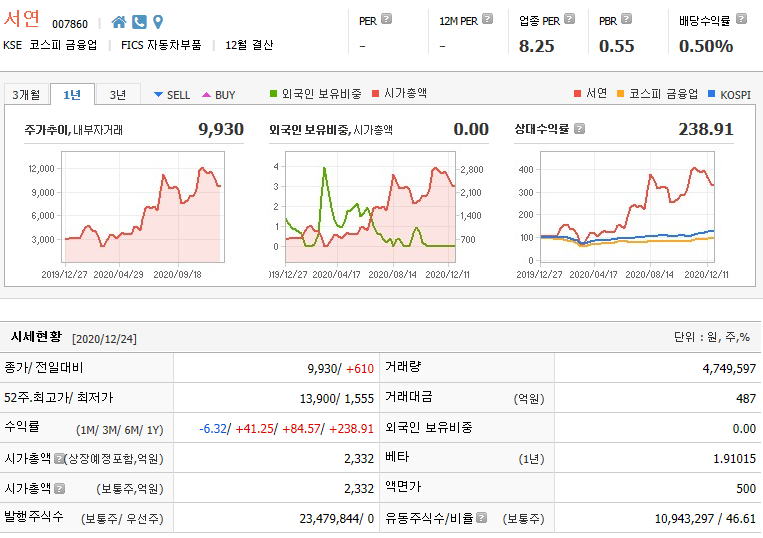Open help icon beside 시가총액 (보통주)

click(59, 488)
